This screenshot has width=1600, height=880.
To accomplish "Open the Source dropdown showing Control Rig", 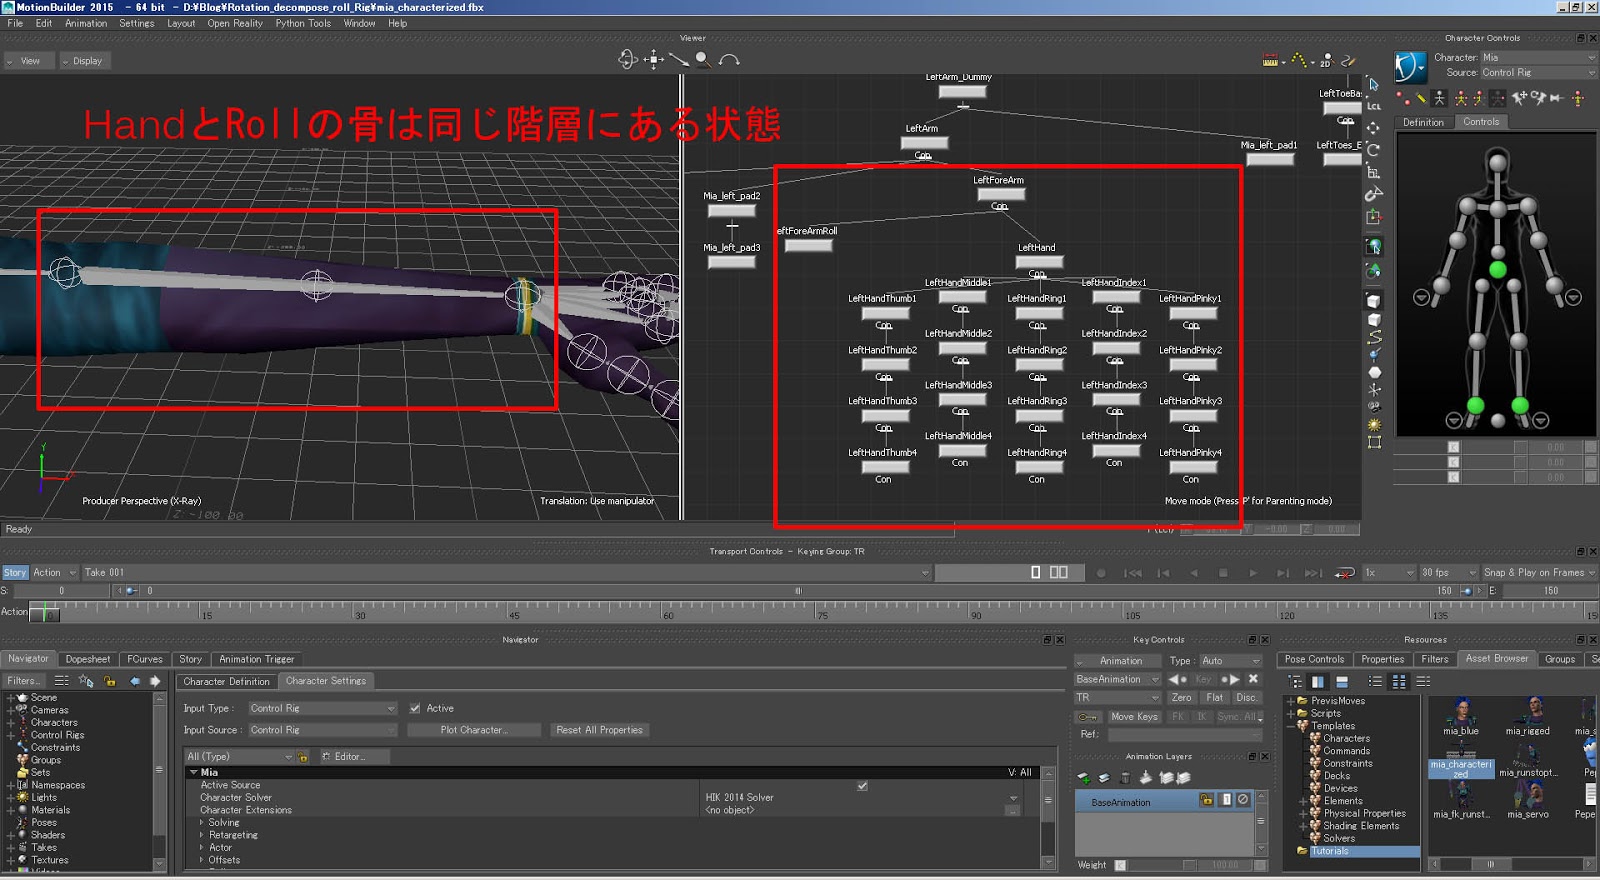I will tap(1538, 73).
